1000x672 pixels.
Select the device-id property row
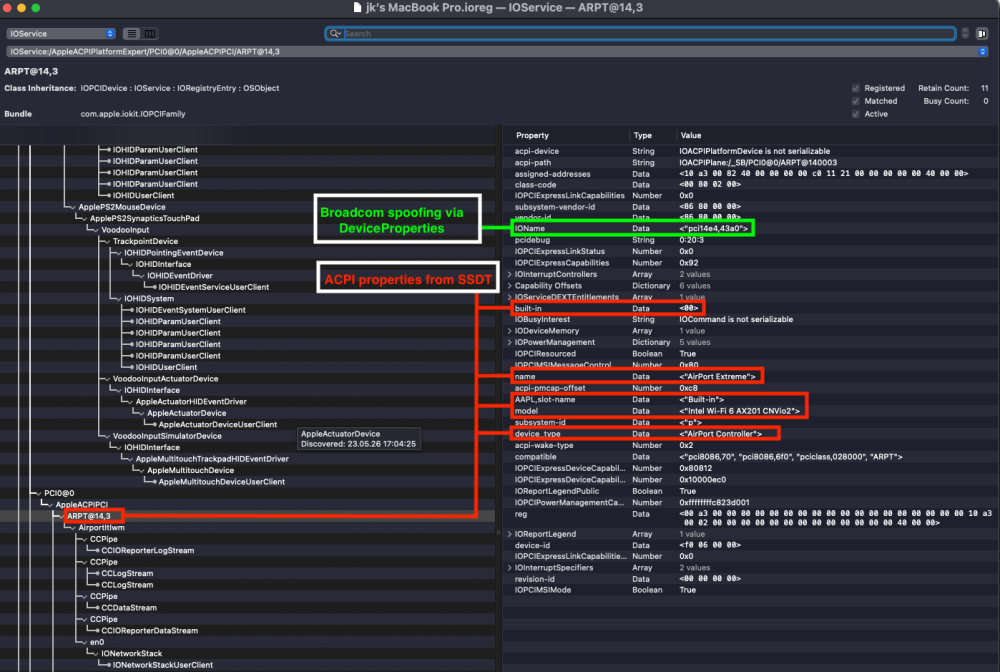751,546
